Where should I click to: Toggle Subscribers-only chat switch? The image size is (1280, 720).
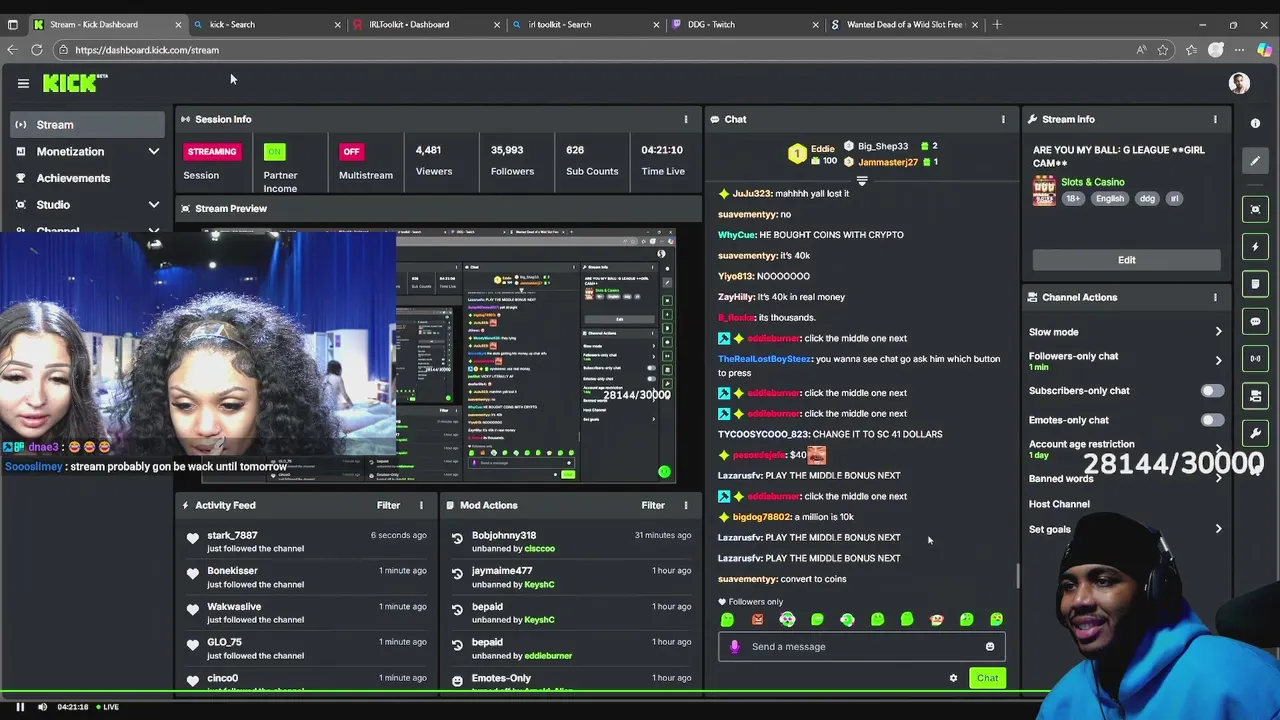(1211, 391)
